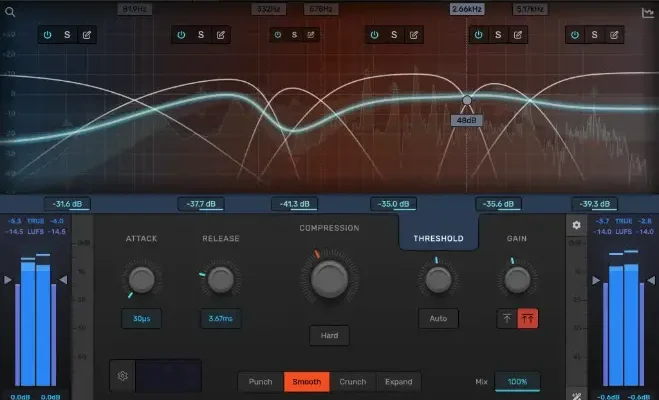Select the Expand mode button

tap(399, 382)
